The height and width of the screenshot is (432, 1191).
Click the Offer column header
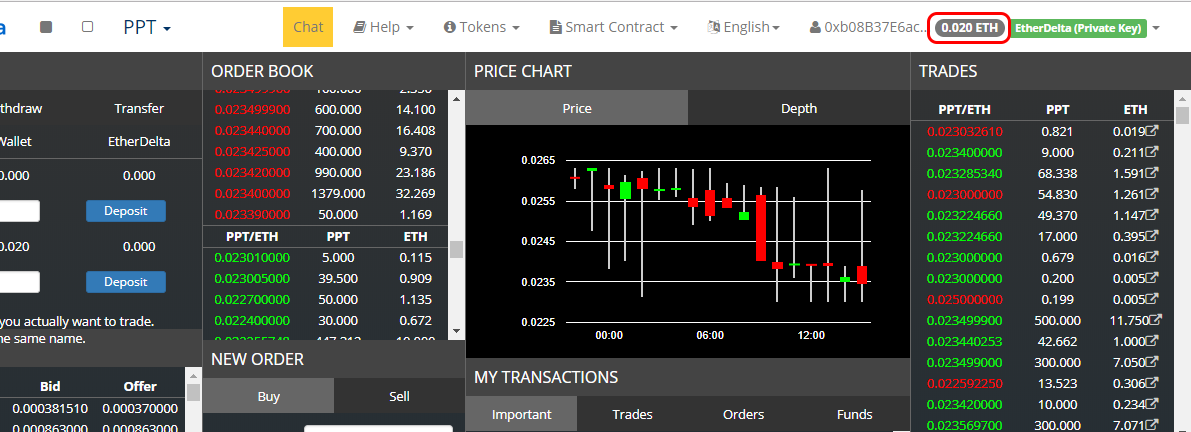pos(140,386)
